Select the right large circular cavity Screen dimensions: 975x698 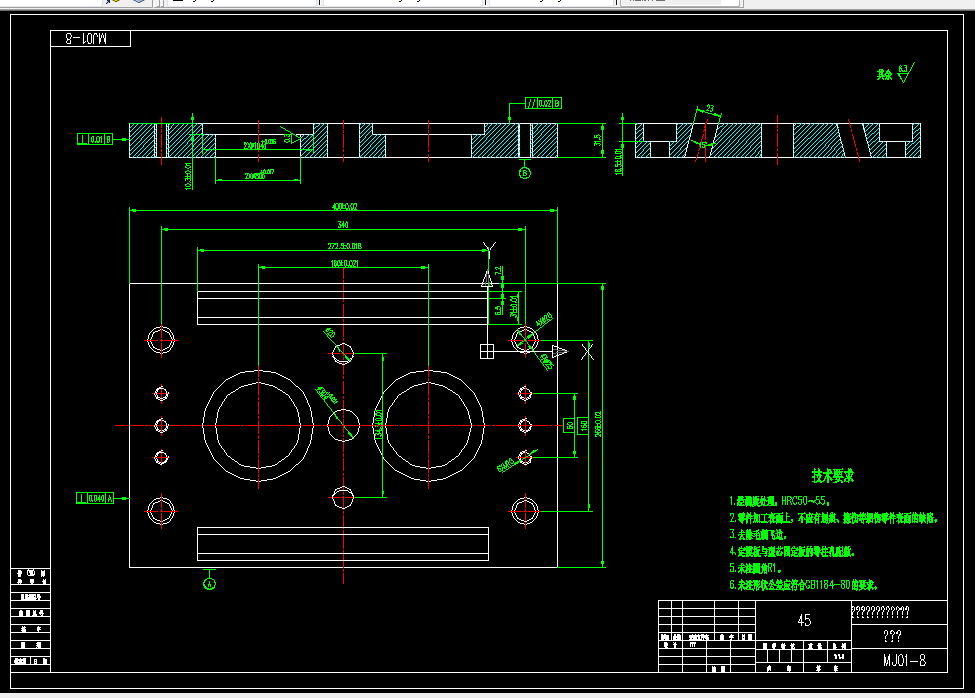(428, 426)
